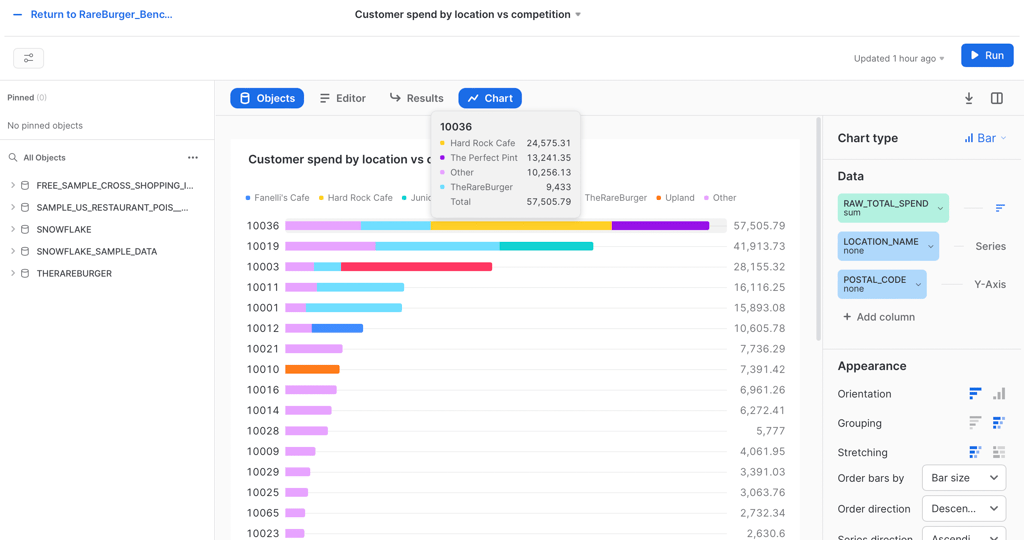Click Add column

click(x=879, y=317)
